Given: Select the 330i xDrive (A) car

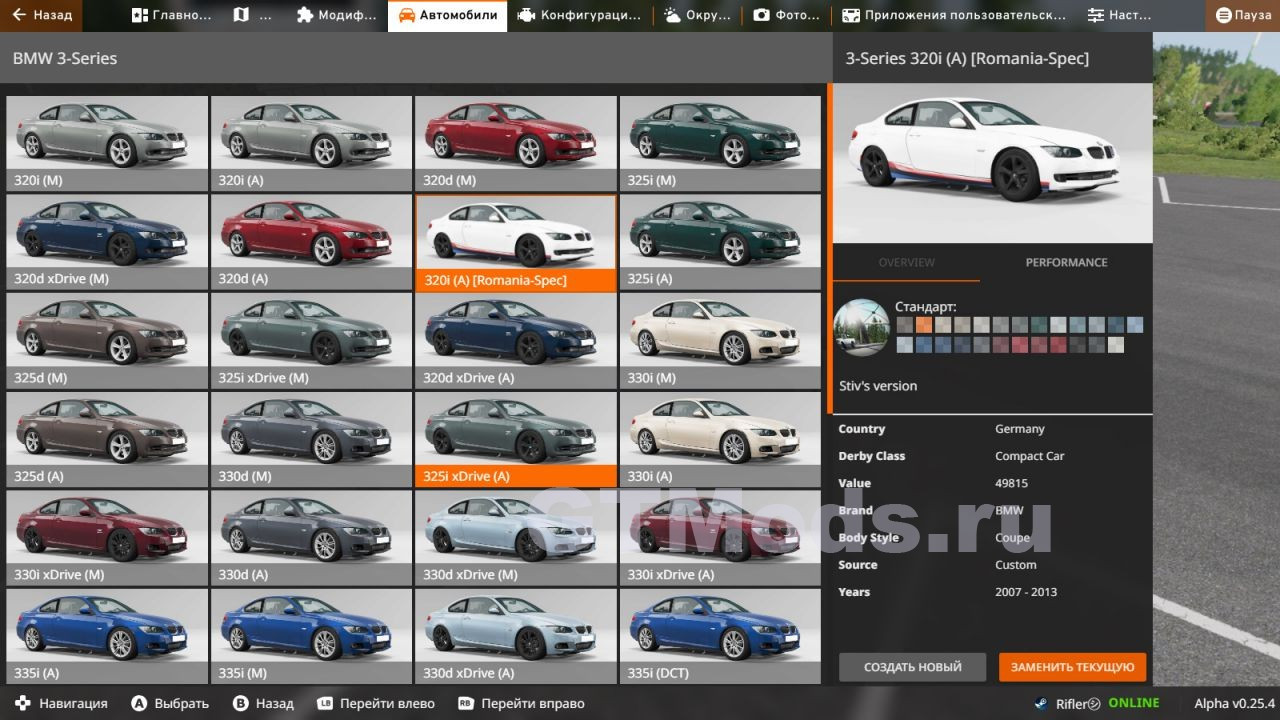Looking at the screenshot, I should point(720,537).
